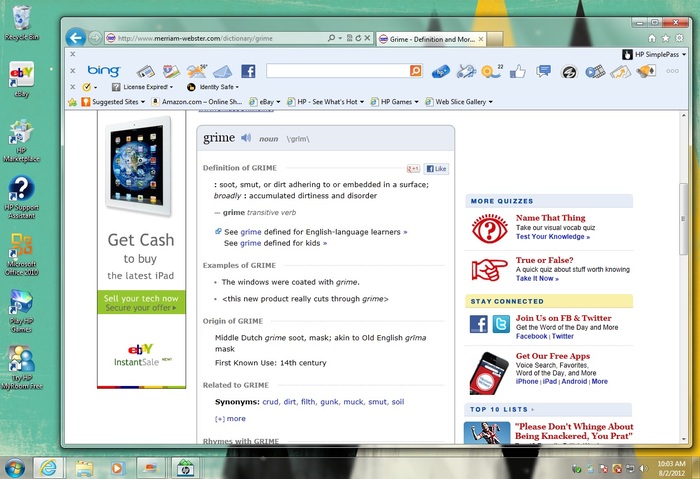Click the Facebook icon in Bing toolbar
Screen dimensions: 700x479
pos(248,71)
